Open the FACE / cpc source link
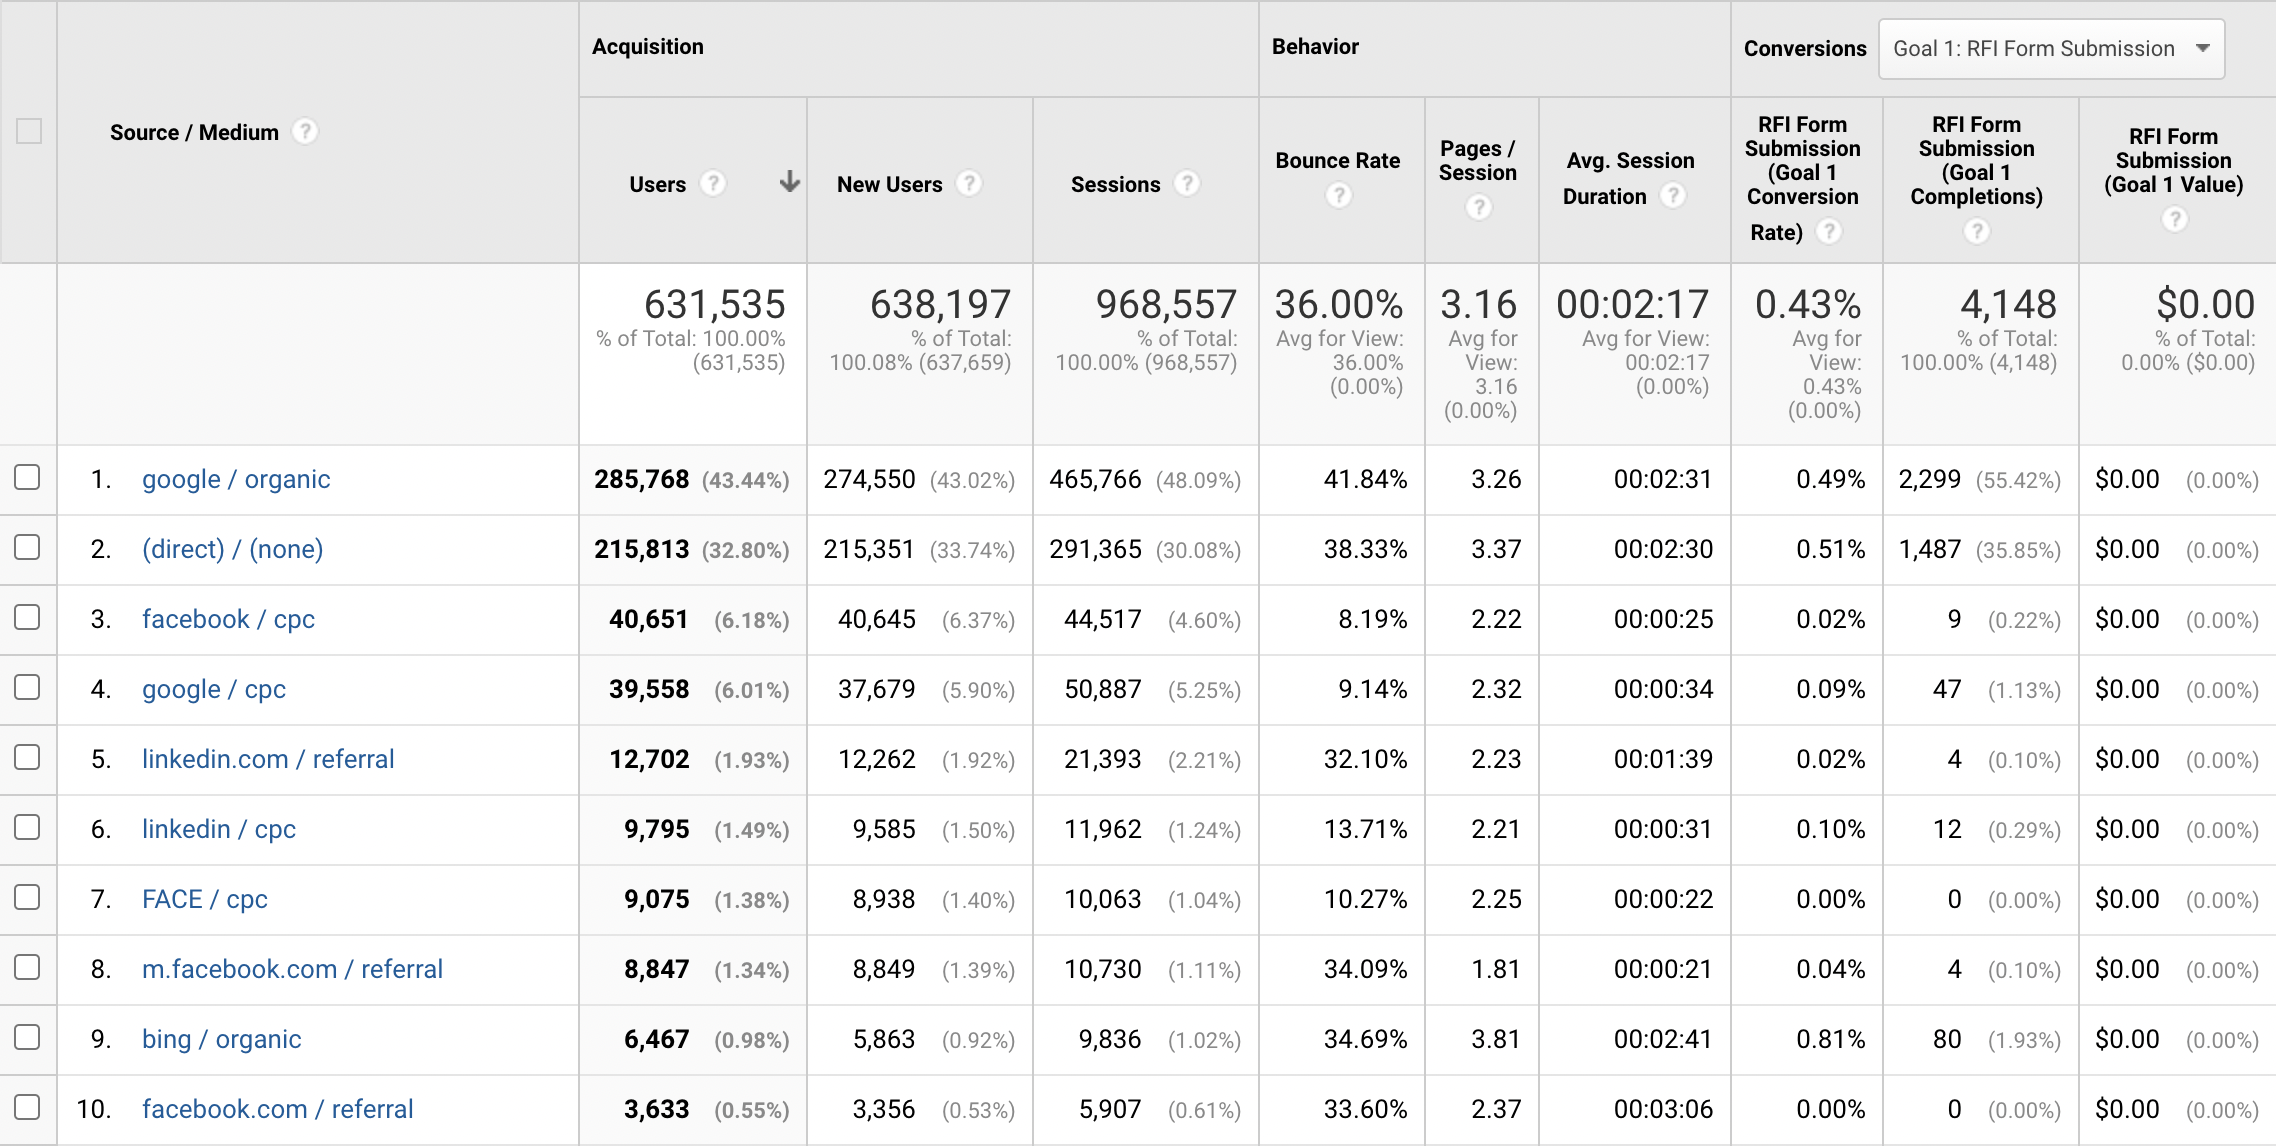The height and width of the screenshot is (1146, 2276). click(205, 899)
